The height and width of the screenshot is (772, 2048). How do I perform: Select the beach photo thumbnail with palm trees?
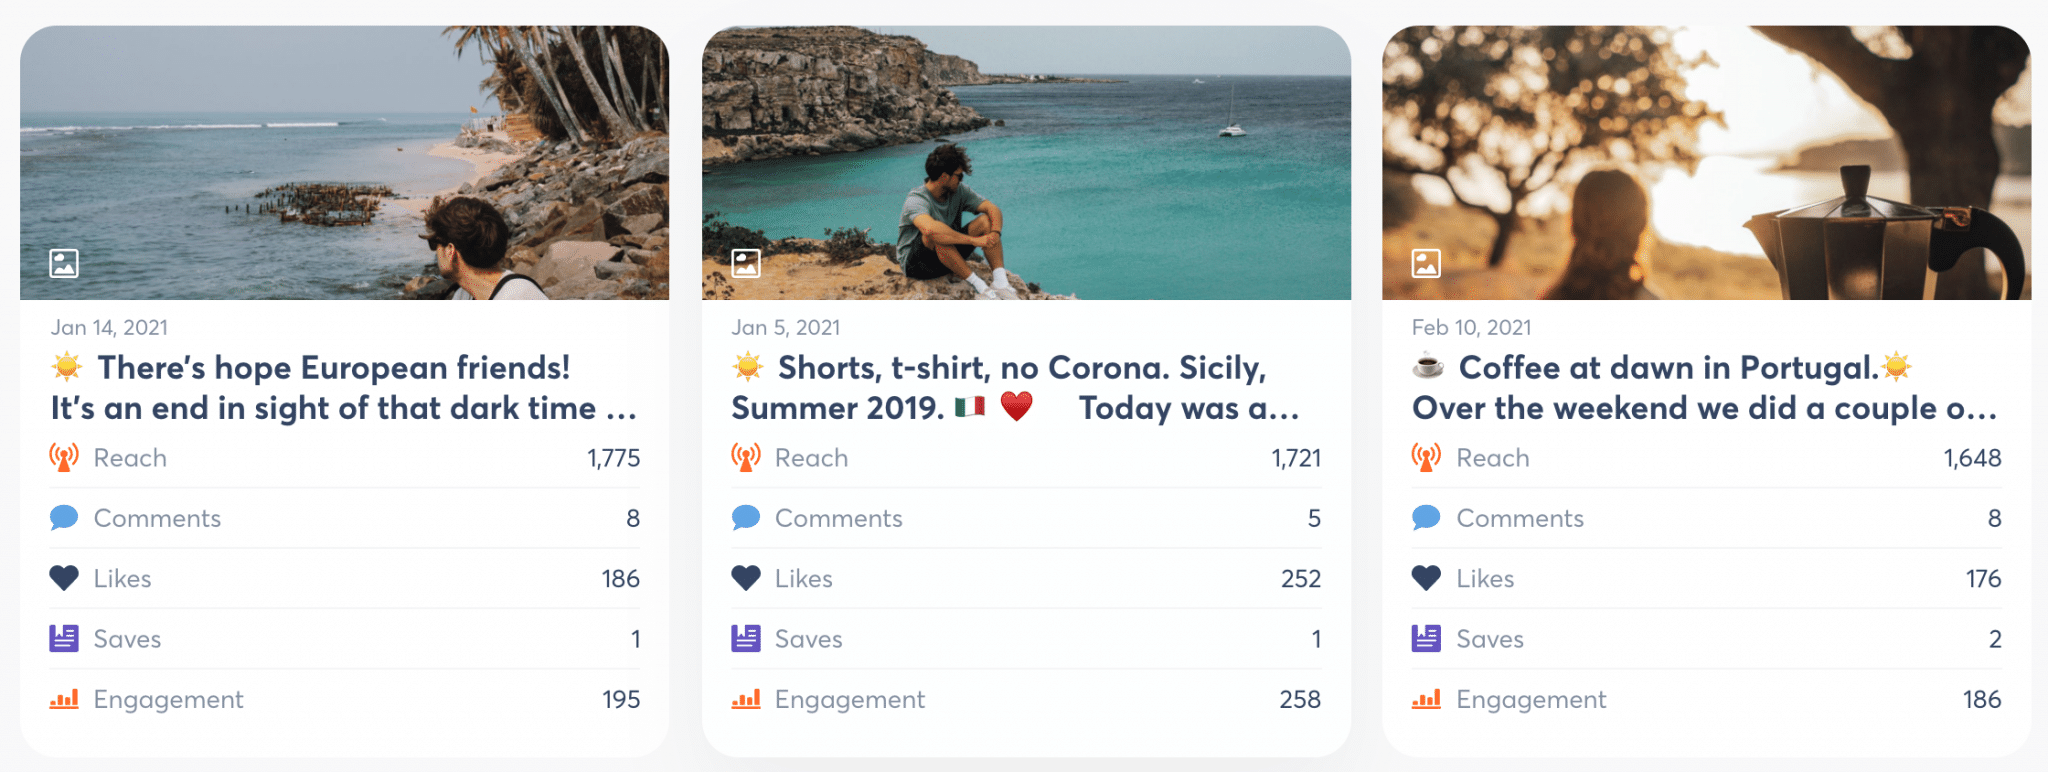click(x=344, y=162)
